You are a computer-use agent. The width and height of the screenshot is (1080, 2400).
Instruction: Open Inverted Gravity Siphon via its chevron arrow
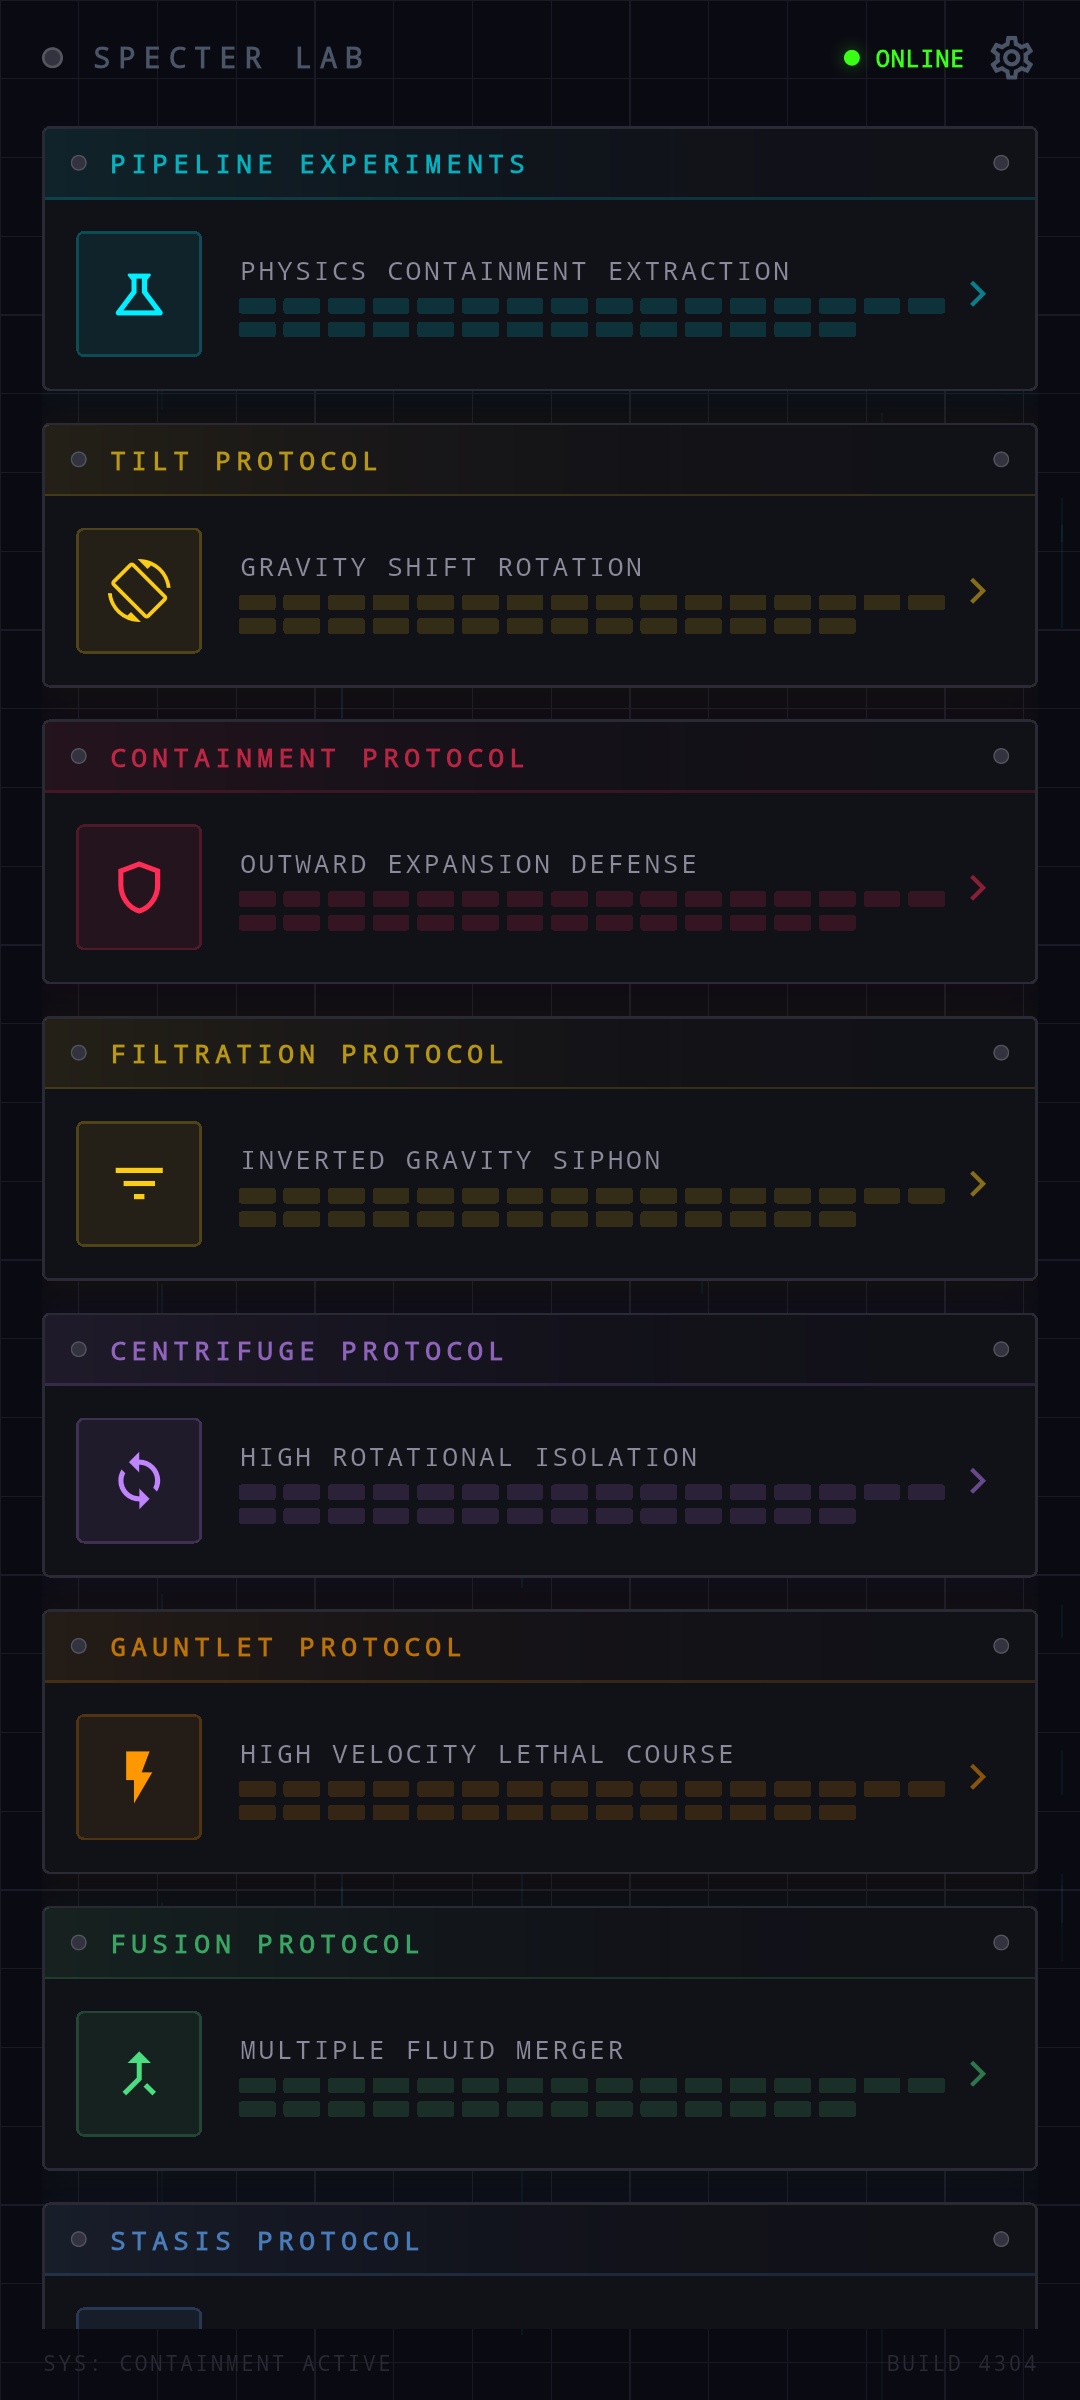click(x=978, y=1184)
